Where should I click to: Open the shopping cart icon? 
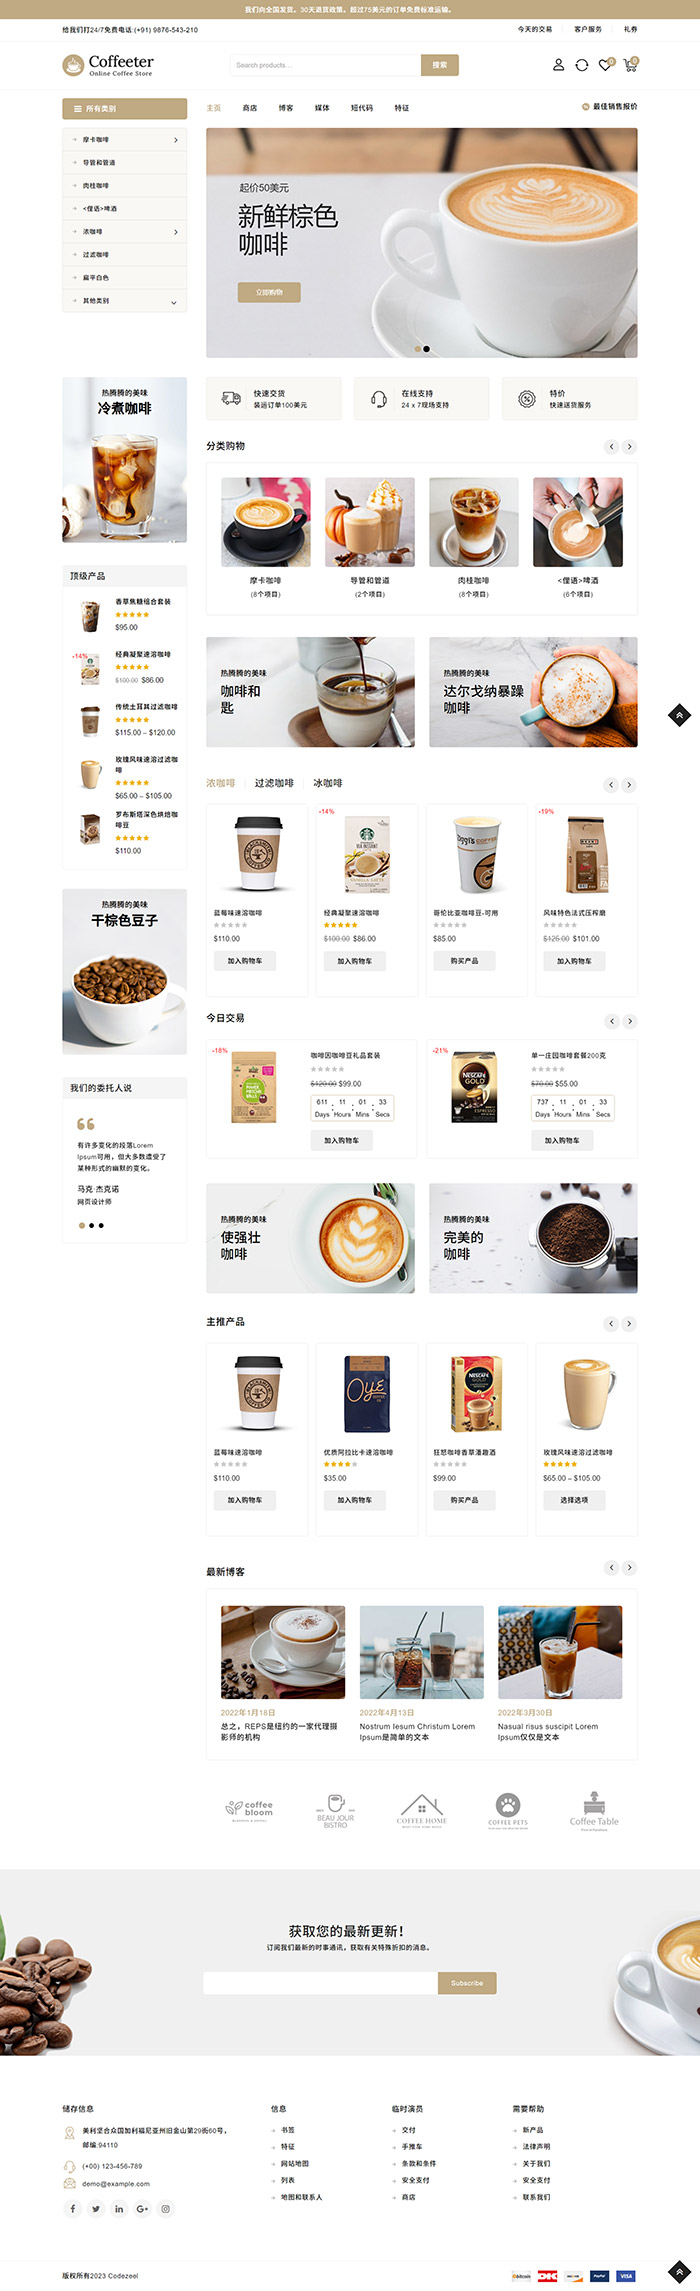coord(630,65)
